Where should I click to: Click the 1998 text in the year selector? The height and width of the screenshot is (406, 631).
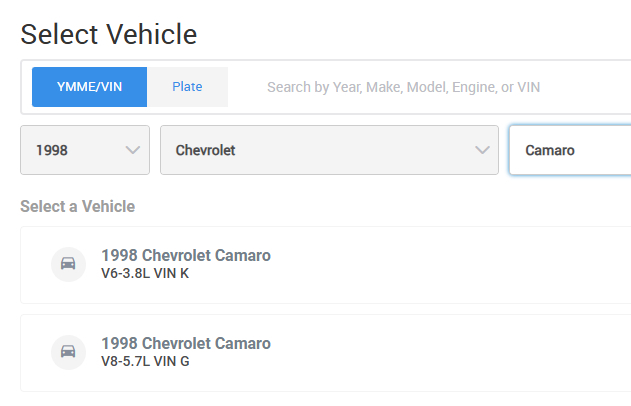[x=52, y=150]
